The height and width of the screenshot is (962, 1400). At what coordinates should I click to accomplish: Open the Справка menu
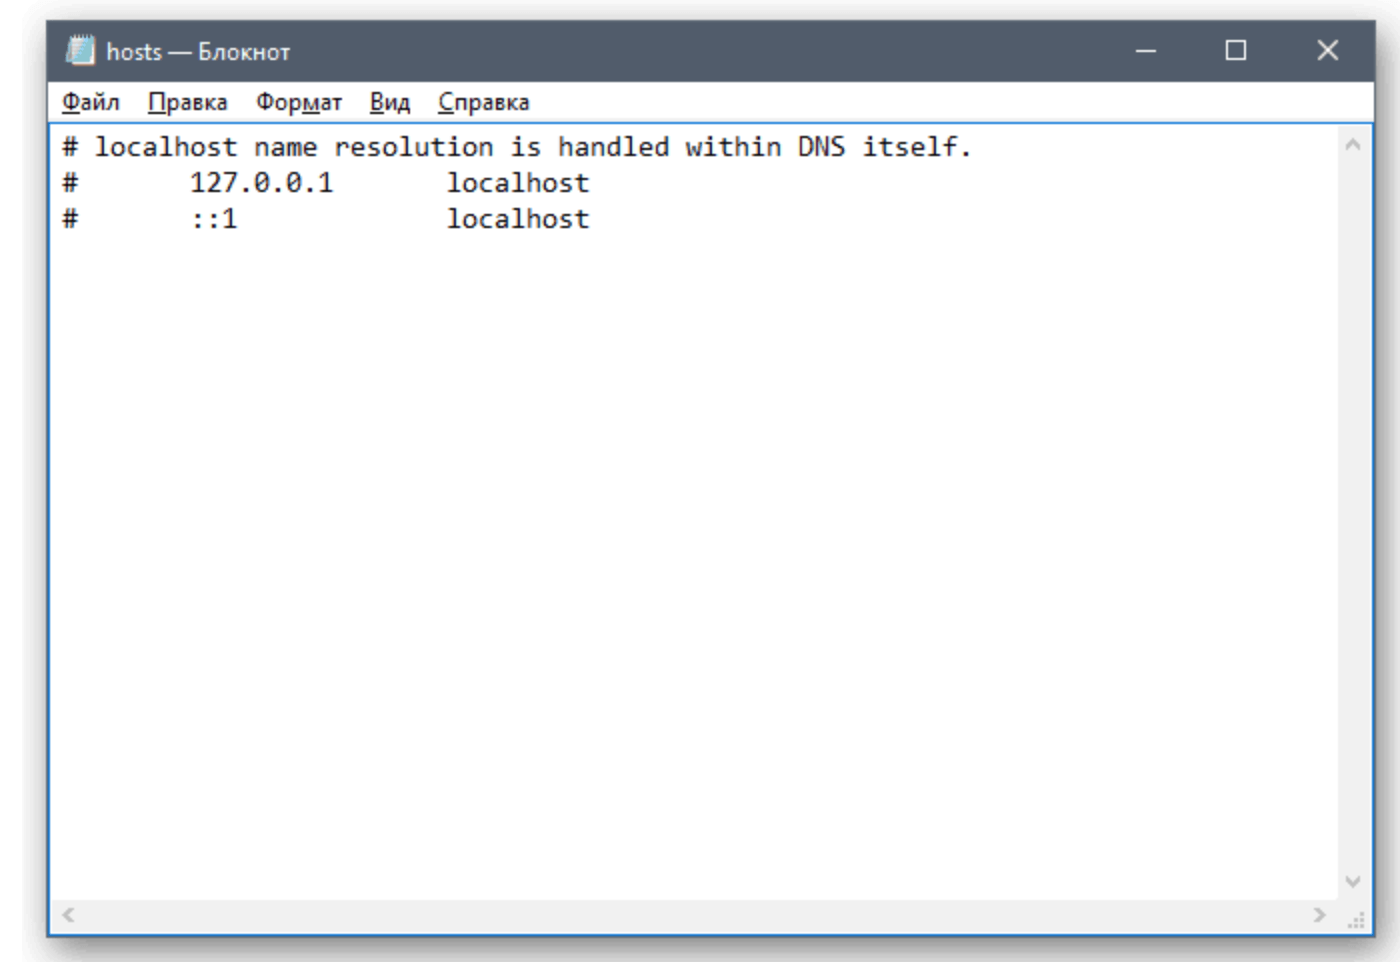[x=483, y=102]
